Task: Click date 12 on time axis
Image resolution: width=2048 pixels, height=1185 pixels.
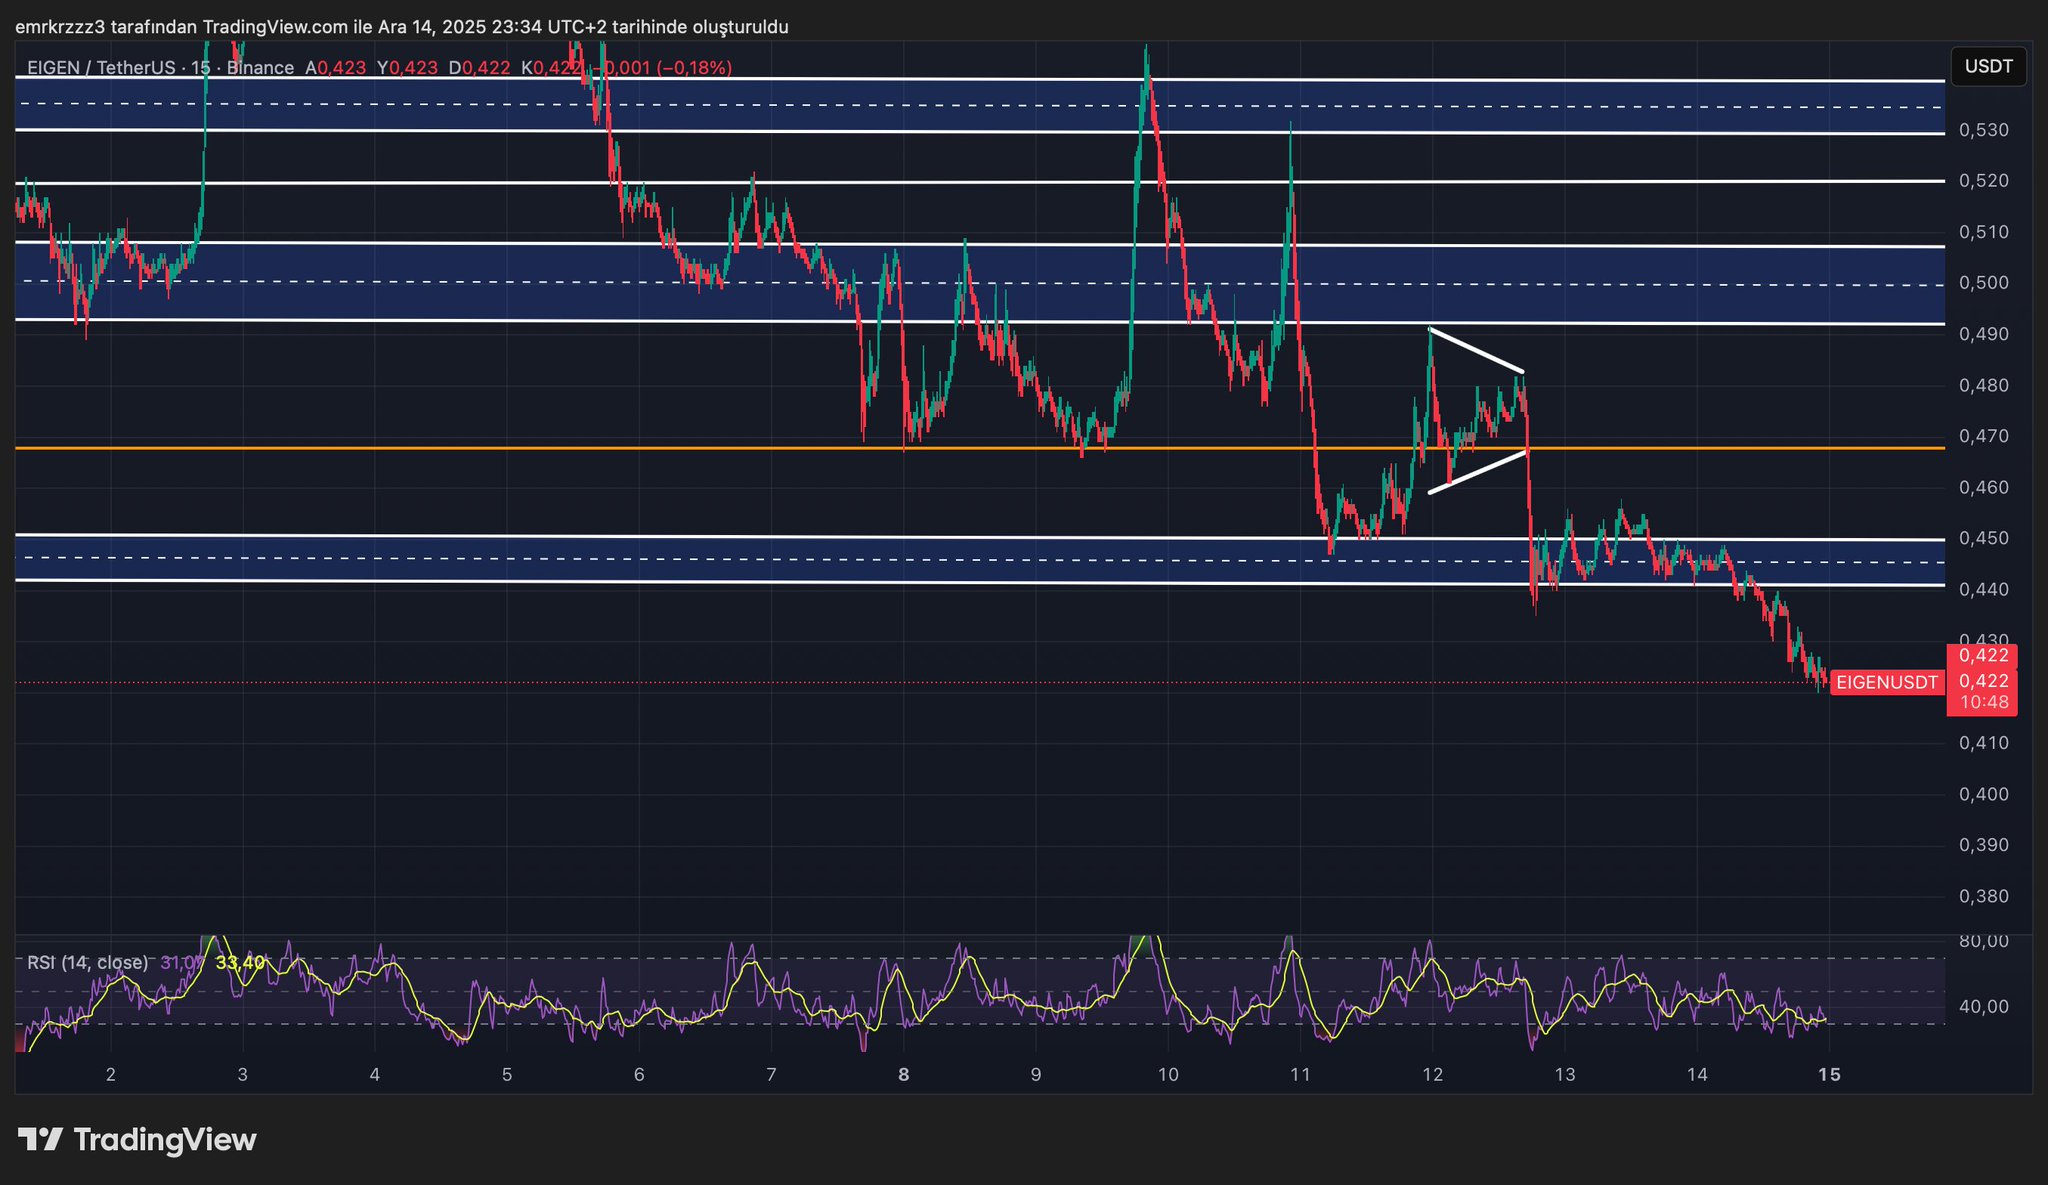Action: 1432,1075
